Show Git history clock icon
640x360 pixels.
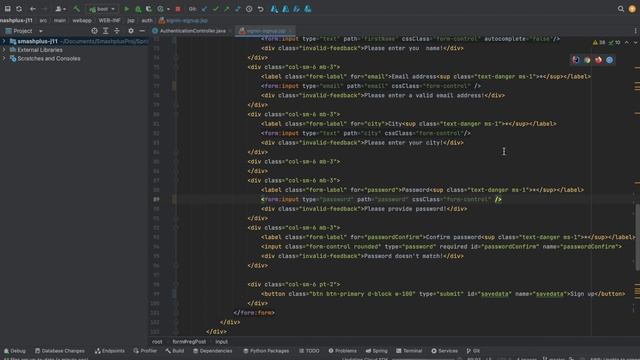click(249, 9)
